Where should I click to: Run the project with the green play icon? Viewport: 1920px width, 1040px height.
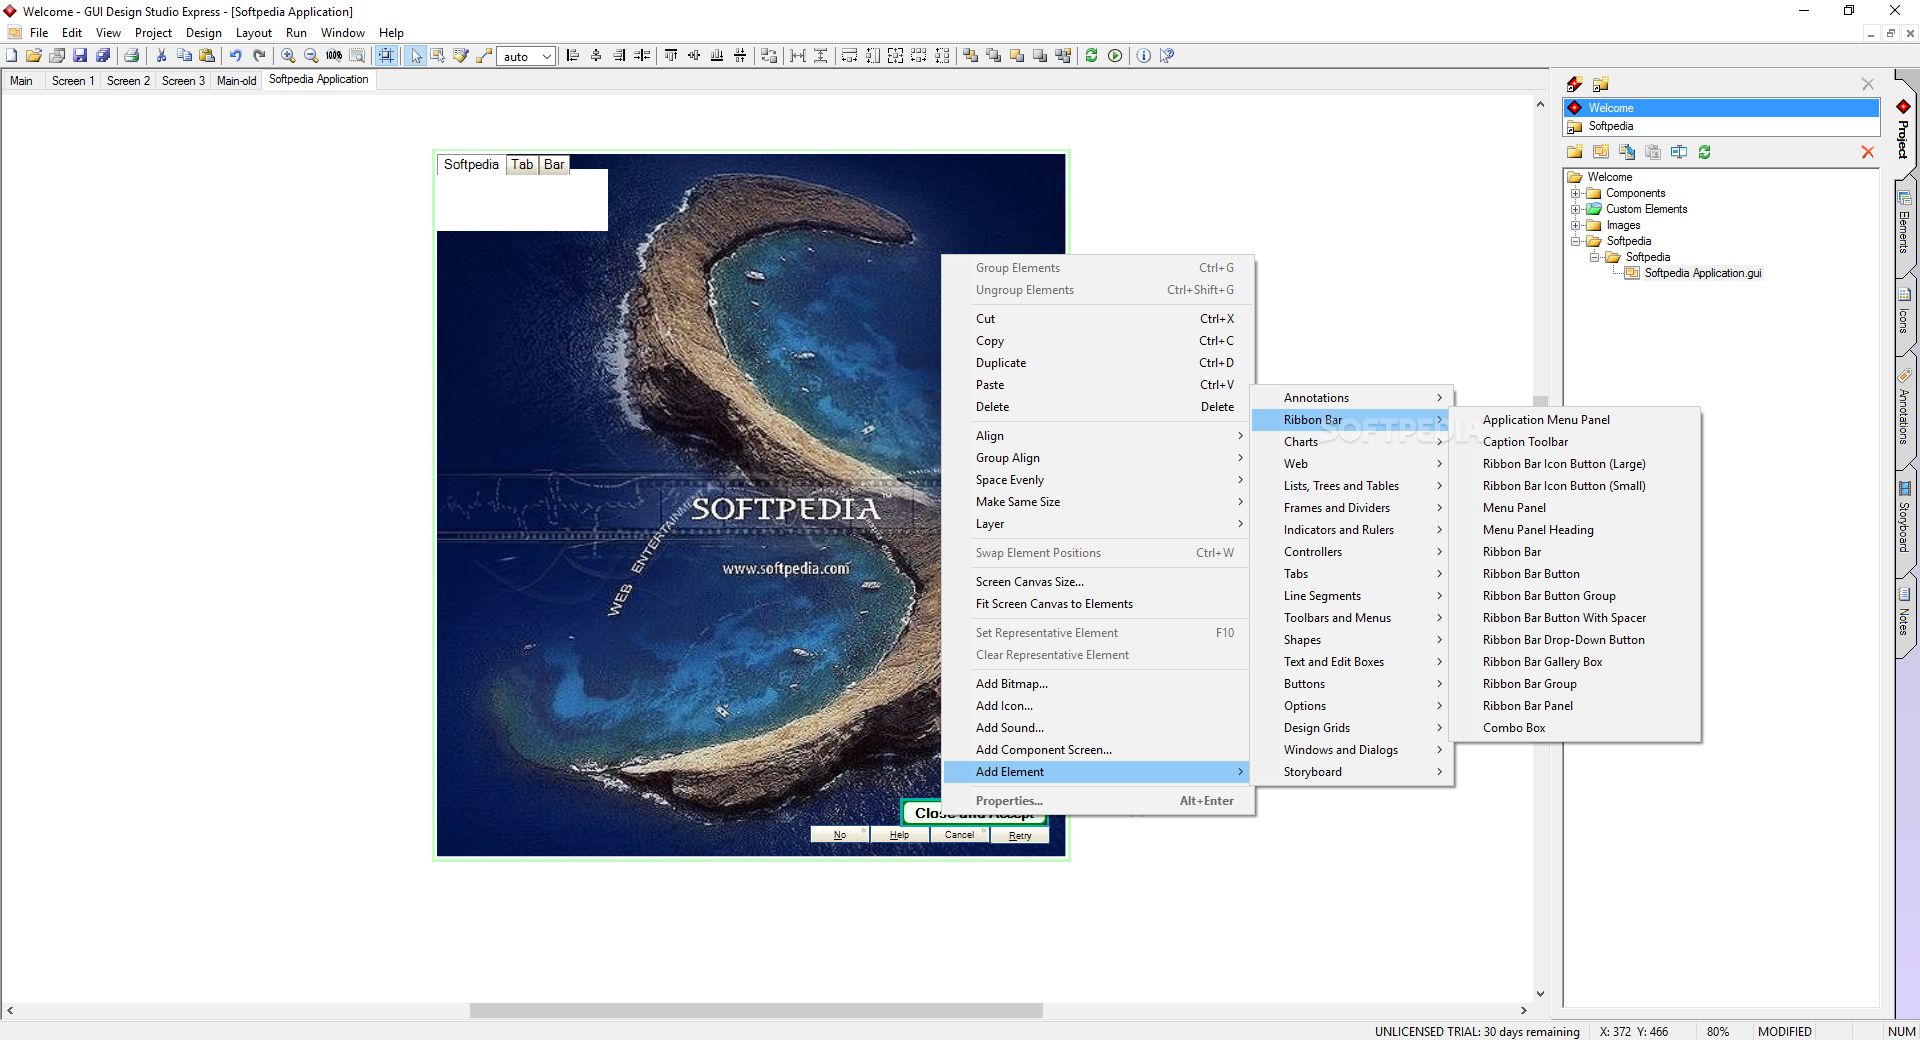tap(1115, 56)
